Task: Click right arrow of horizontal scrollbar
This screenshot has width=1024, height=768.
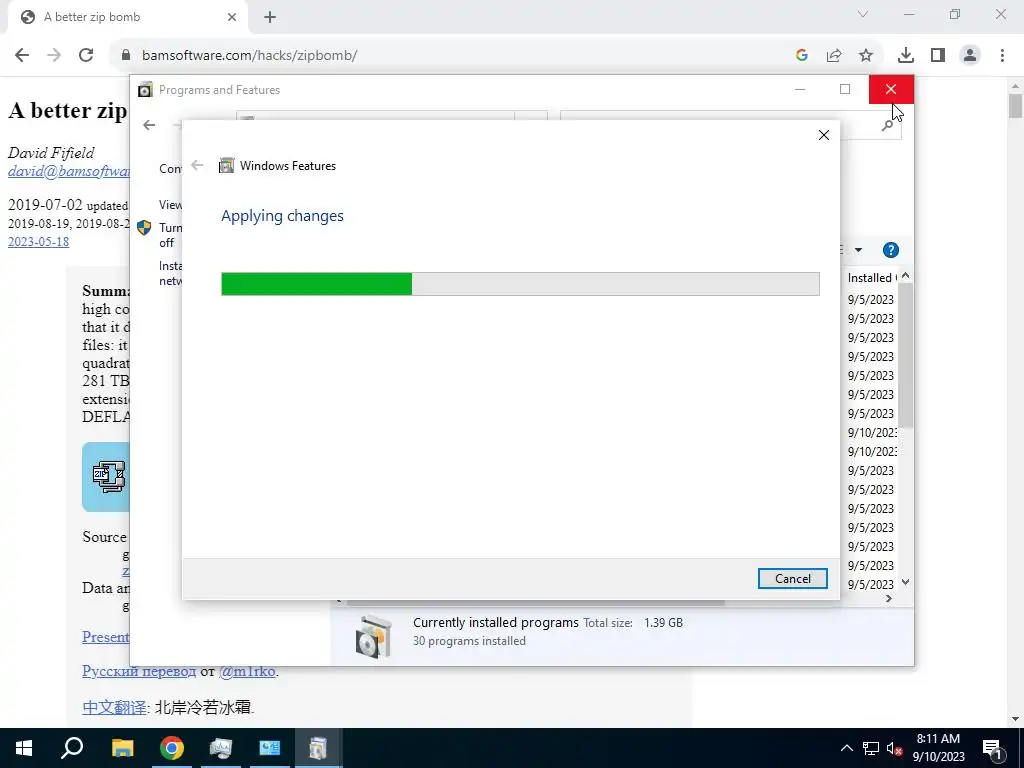Action: [x=888, y=598]
